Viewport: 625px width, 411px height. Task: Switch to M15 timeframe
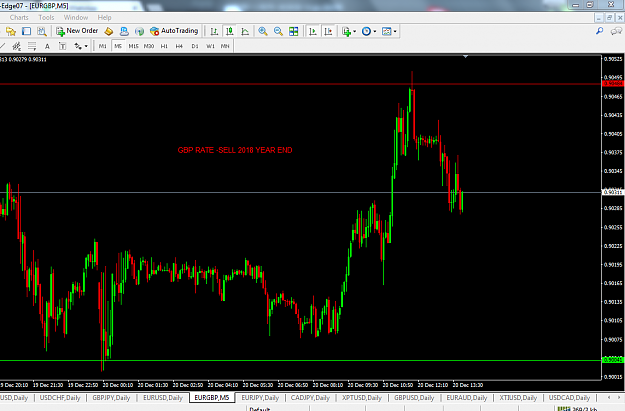pos(133,46)
